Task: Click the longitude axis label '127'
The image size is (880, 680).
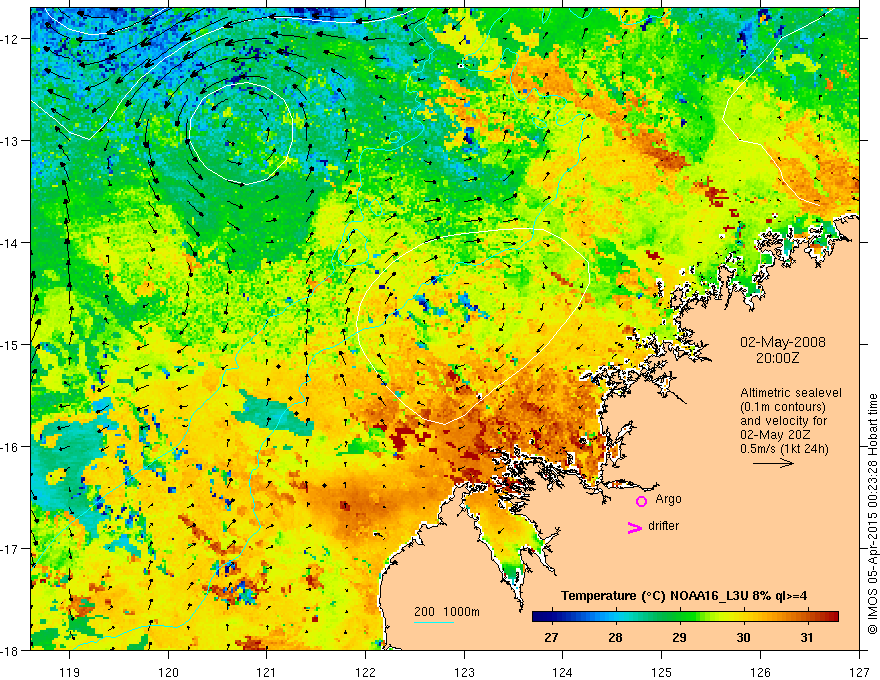Action: pyautogui.click(x=859, y=673)
